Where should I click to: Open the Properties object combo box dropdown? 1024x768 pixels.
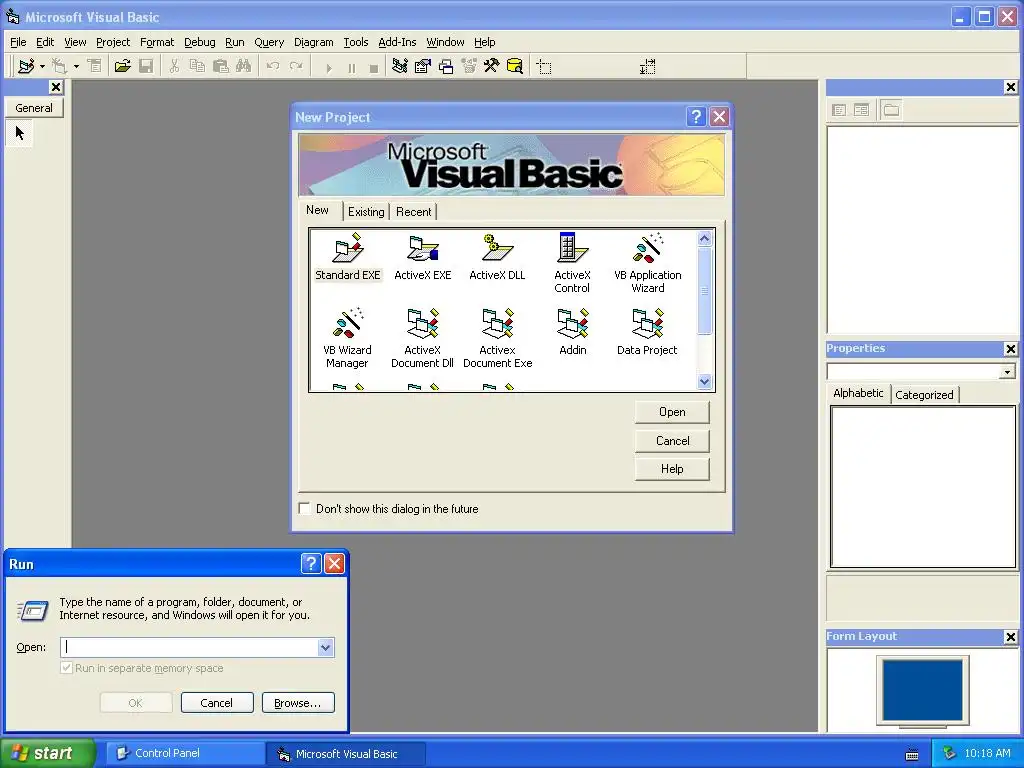(x=1007, y=372)
